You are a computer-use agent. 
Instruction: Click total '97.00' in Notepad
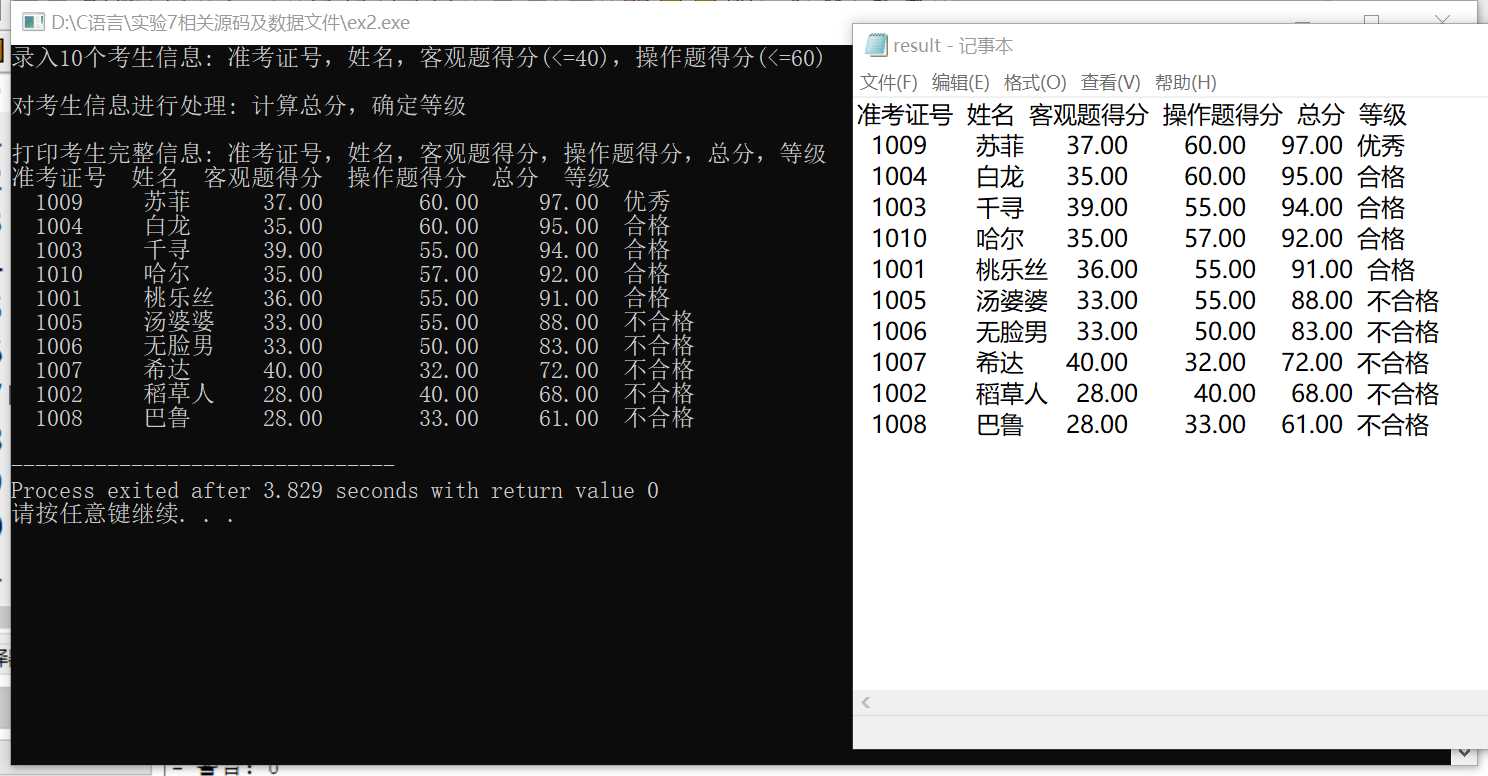tap(1312, 146)
